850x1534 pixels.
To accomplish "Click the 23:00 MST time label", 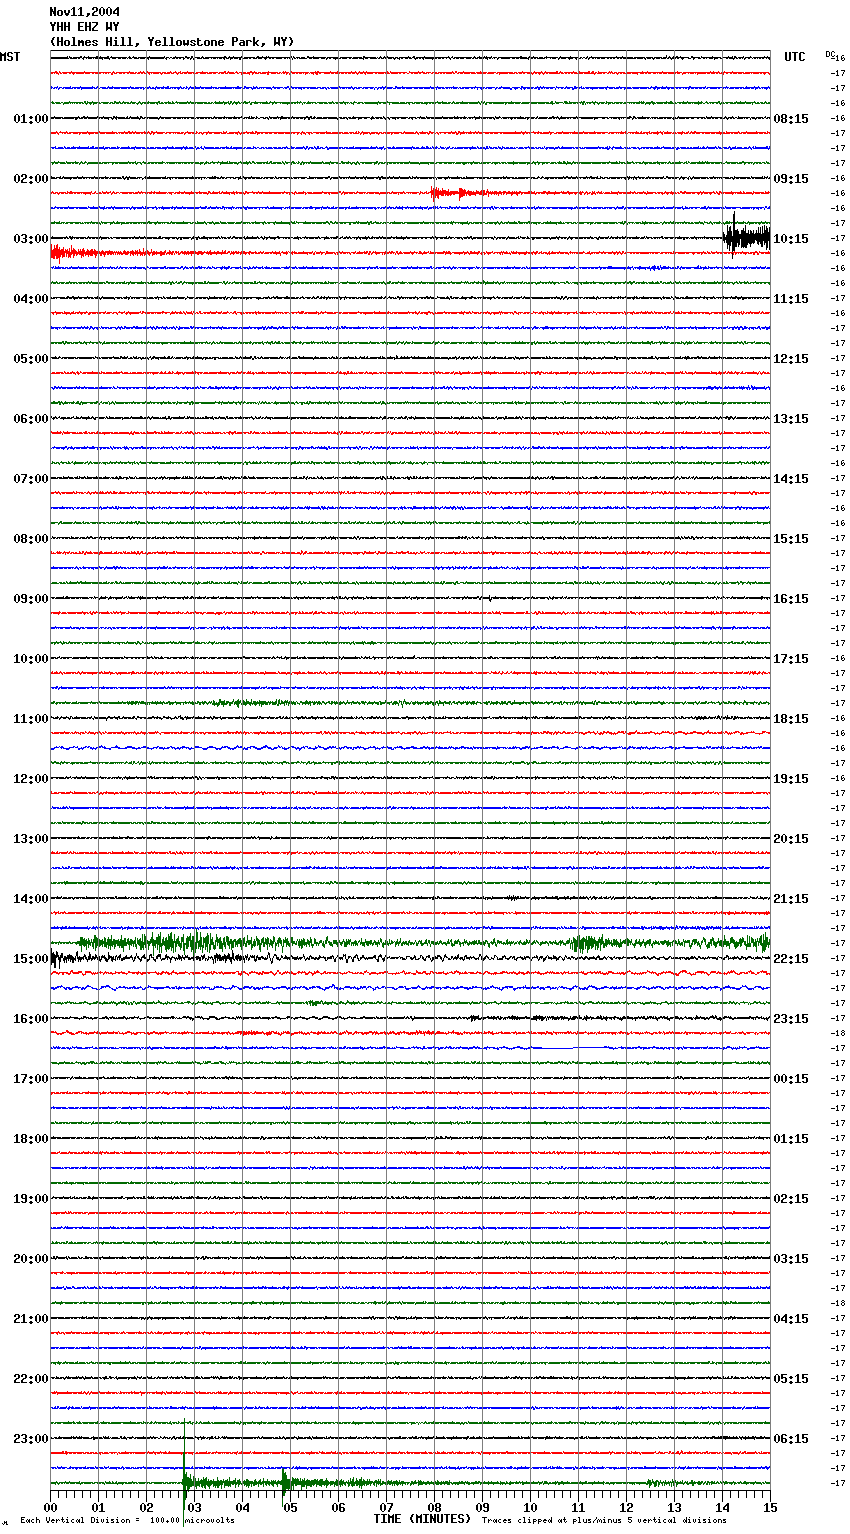I will coord(31,1439).
